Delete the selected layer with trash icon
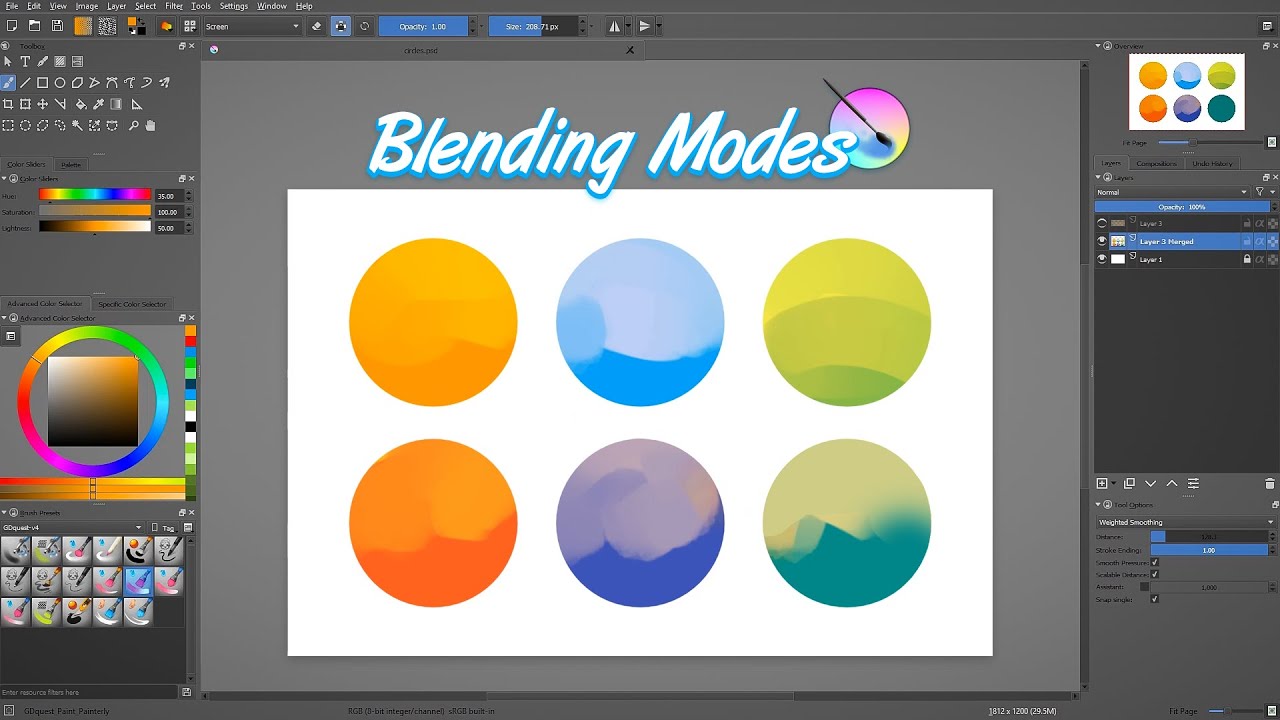The width and height of the screenshot is (1280, 720). (1270, 484)
